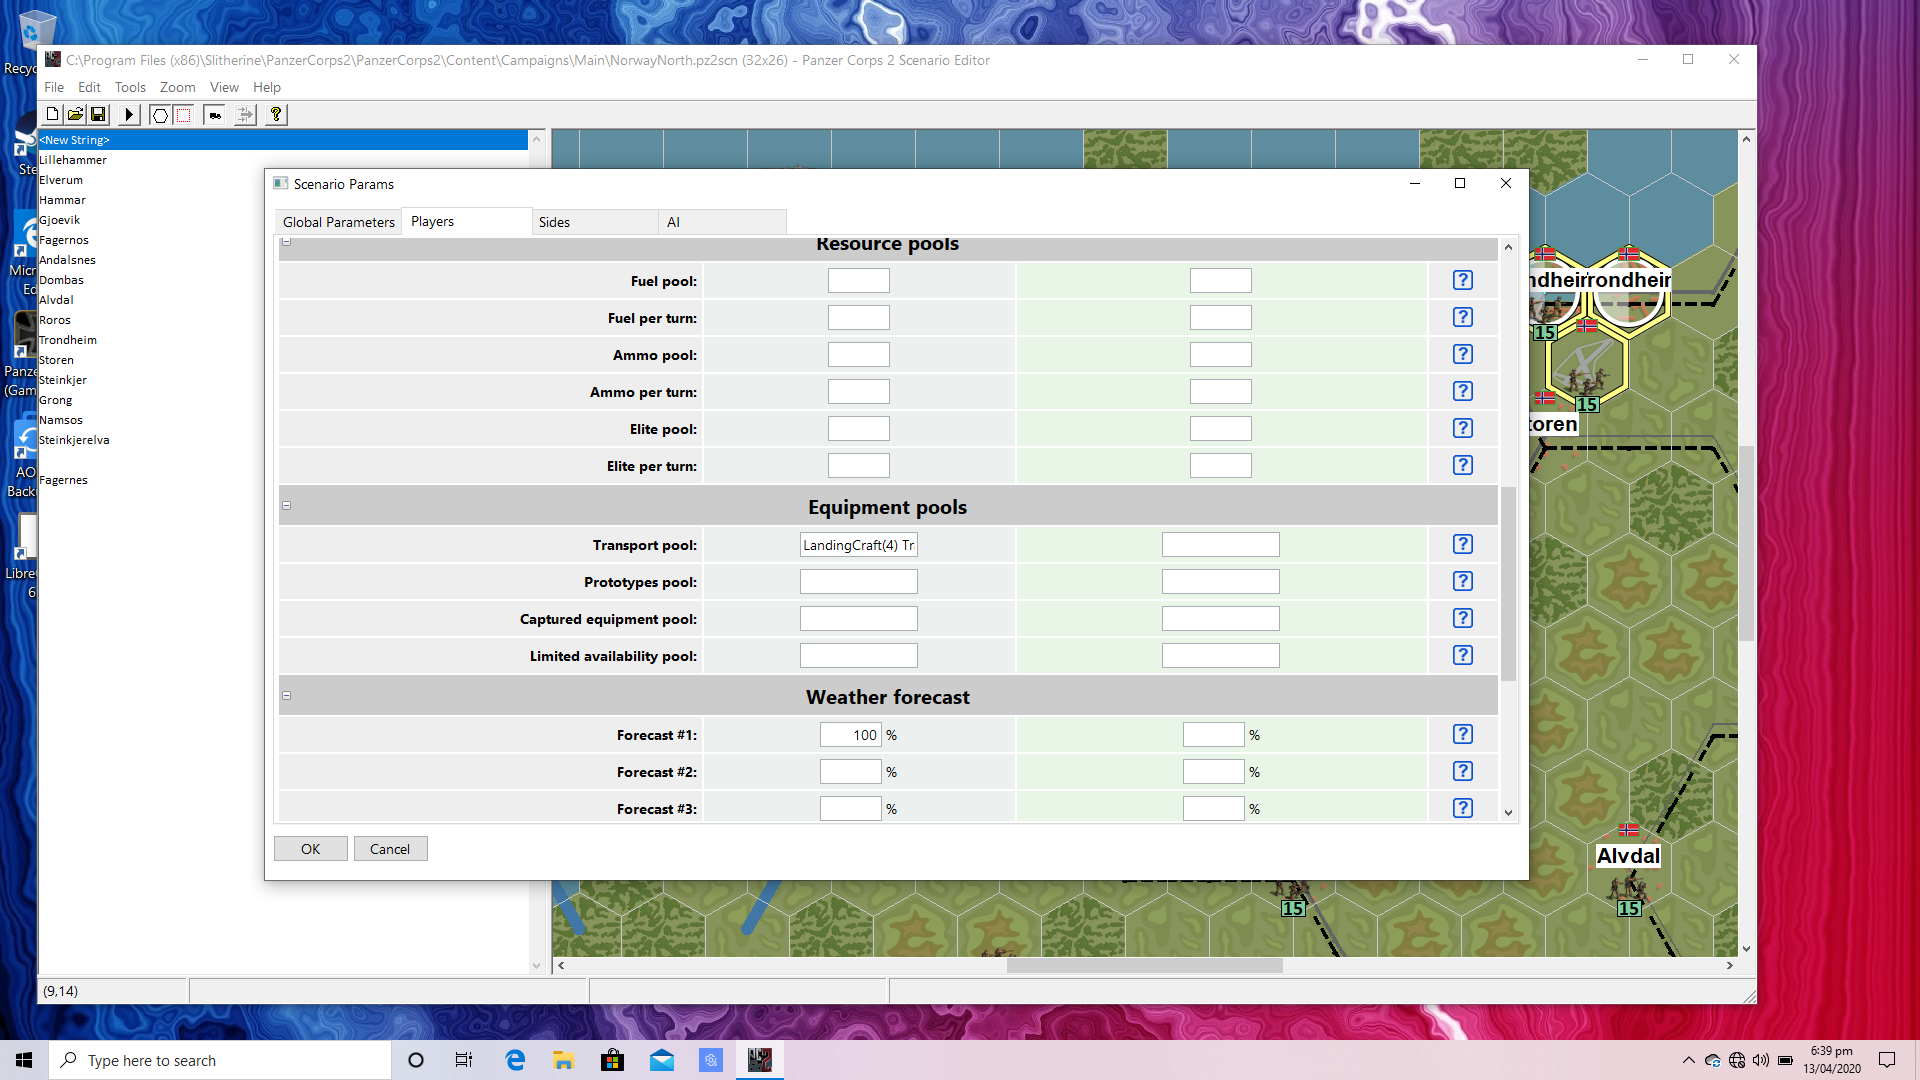Open File Explorer from taskbar
1920x1080 pixels.
(564, 1060)
